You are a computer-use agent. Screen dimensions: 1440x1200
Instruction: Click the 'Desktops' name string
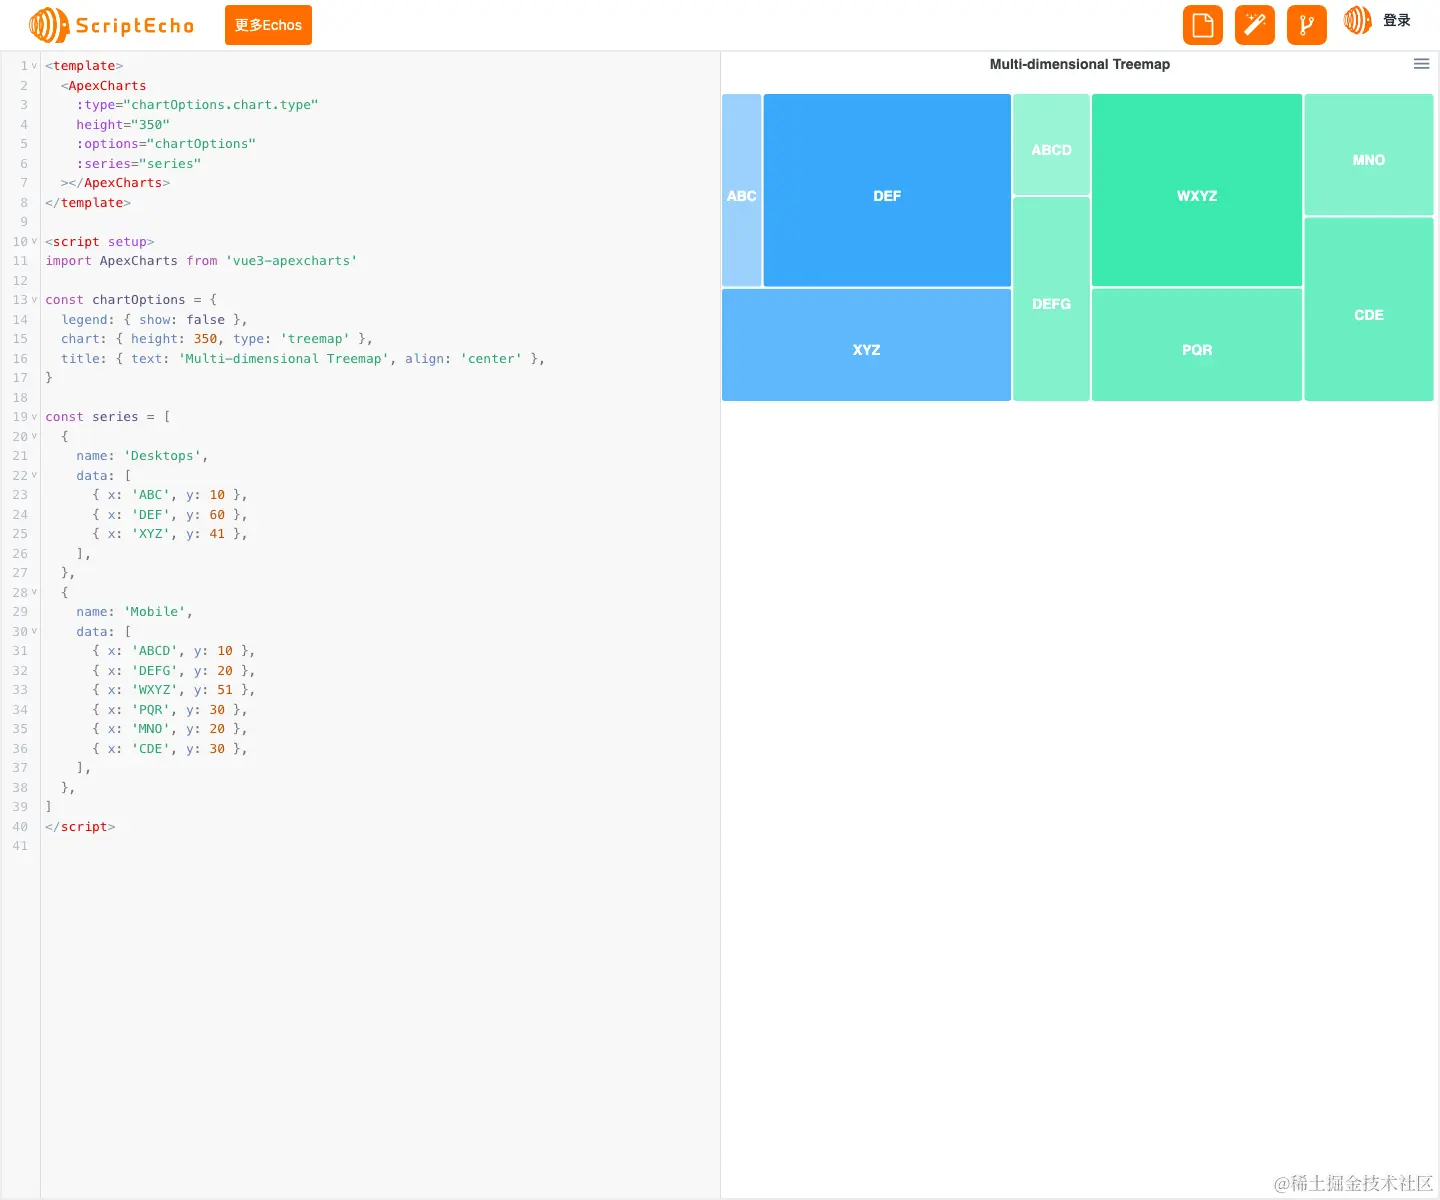pyautogui.click(x=162, y=456)
